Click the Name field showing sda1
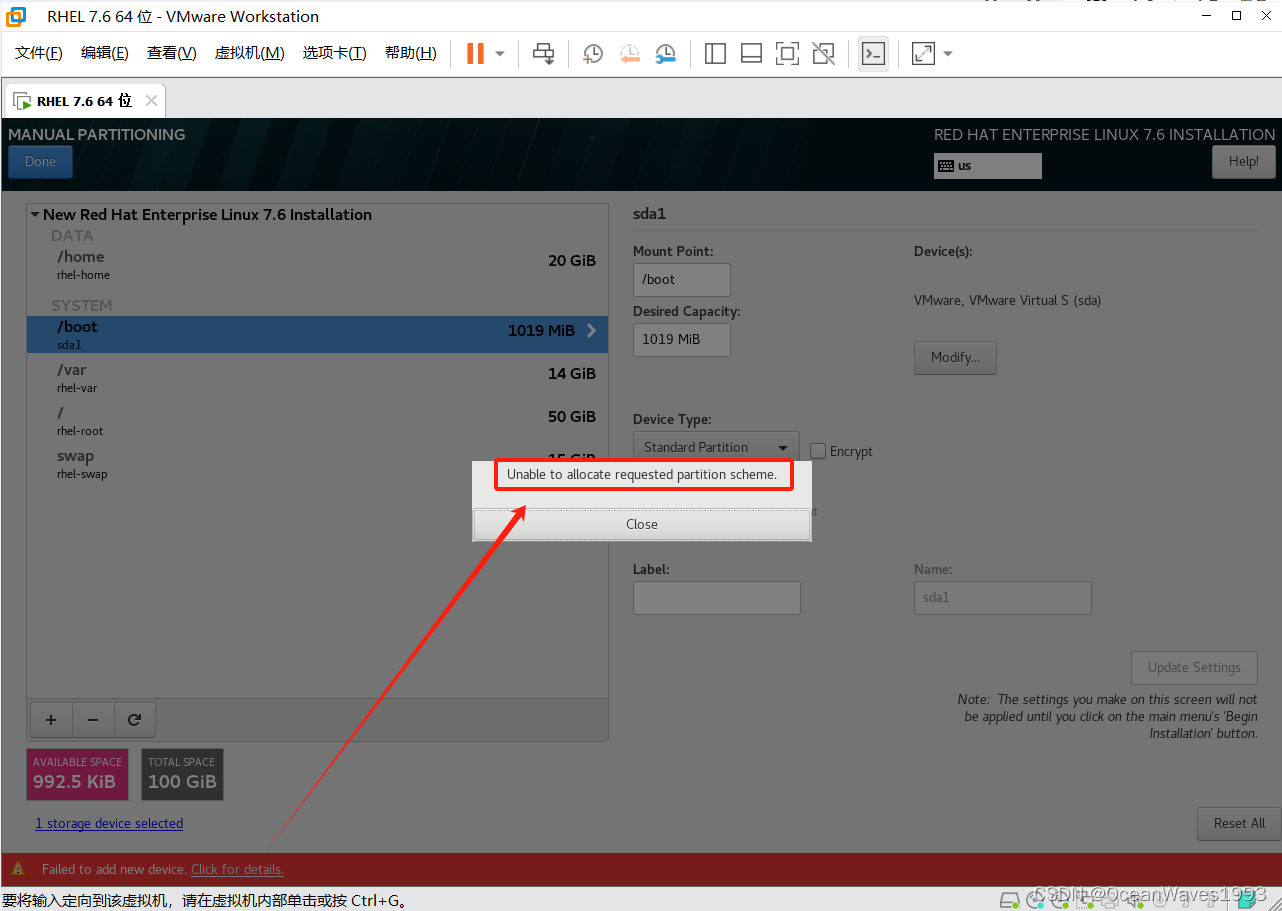 pos(1003,598)
